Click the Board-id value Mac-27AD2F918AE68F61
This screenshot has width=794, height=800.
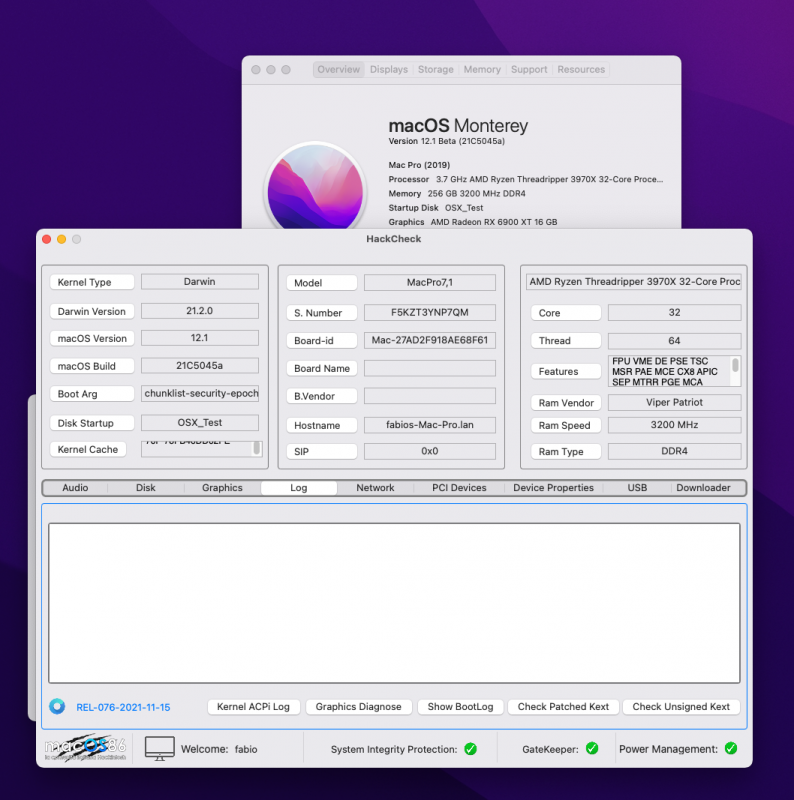click(430, 340)
